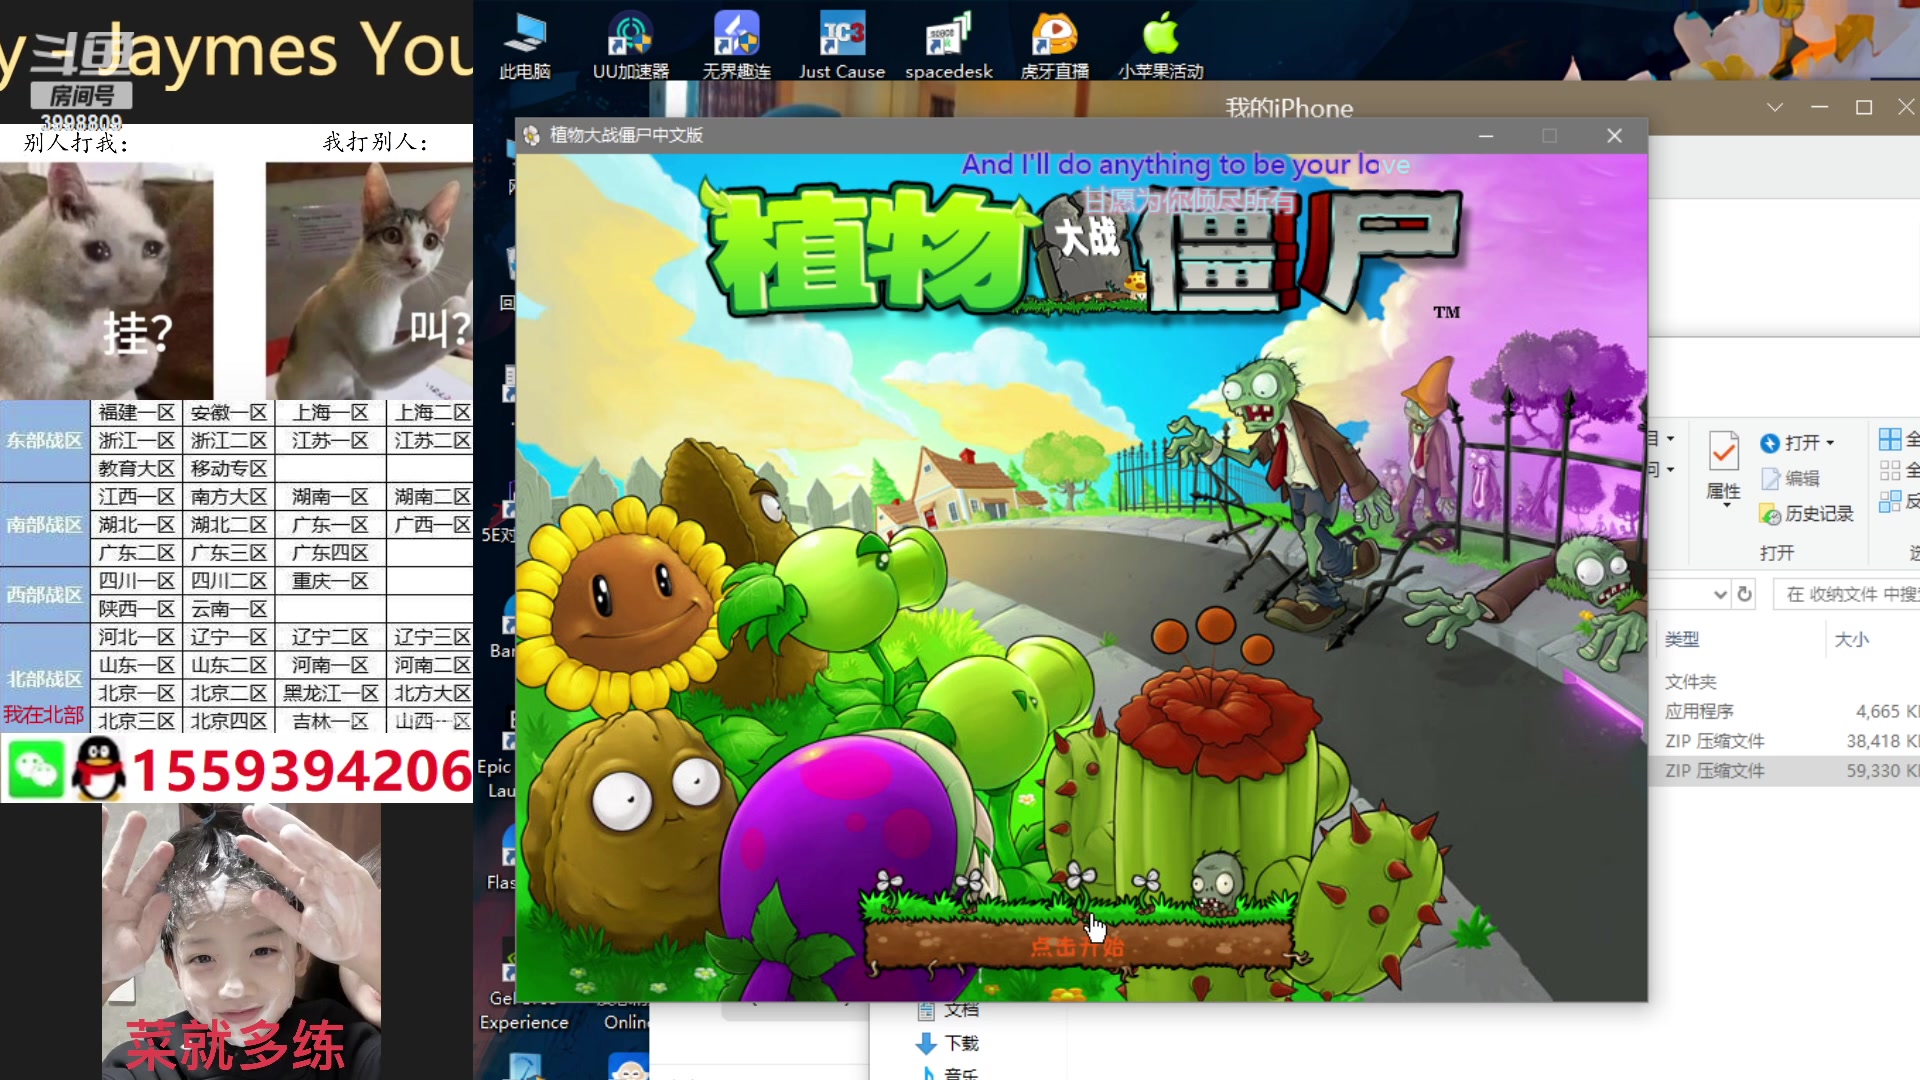
Task: Expand the Explorer ribbon chevron near minimize
Action: tap(1775, 107)
